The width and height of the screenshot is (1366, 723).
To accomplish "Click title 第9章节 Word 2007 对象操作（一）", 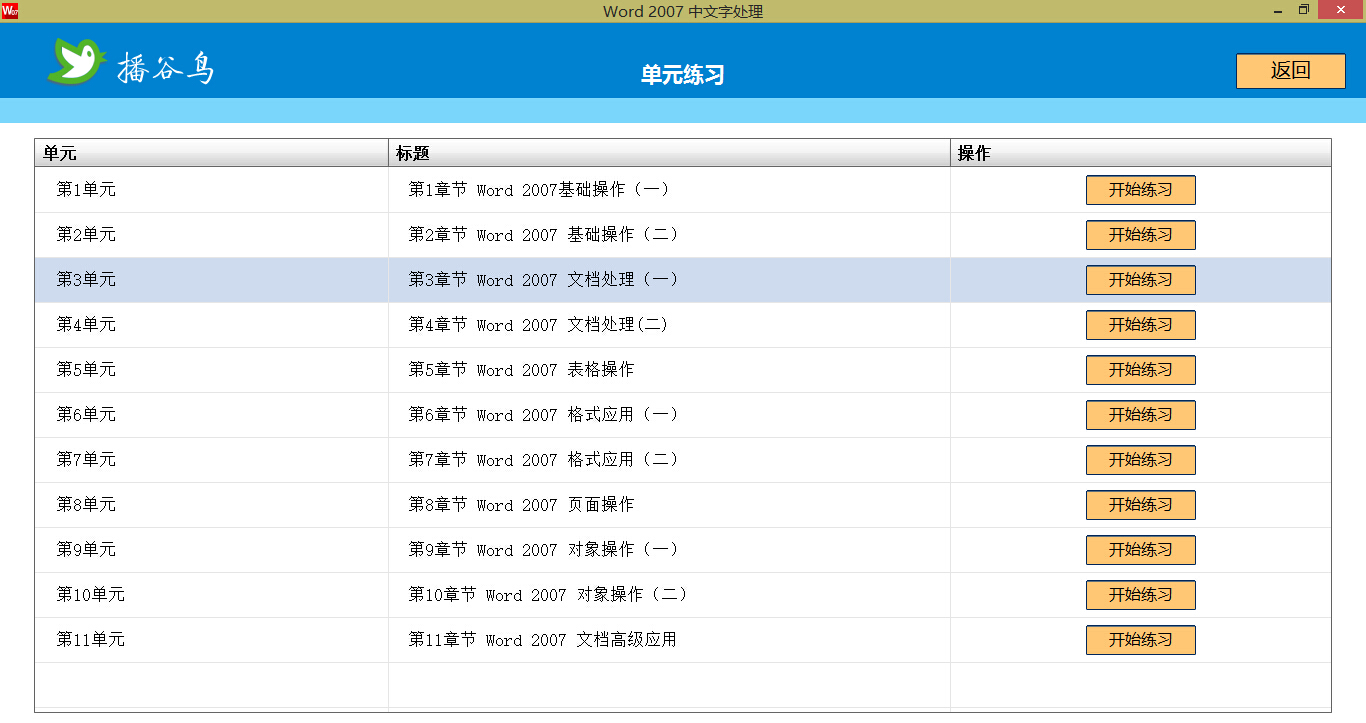I will pyautogui.click(x=543, y=550).
